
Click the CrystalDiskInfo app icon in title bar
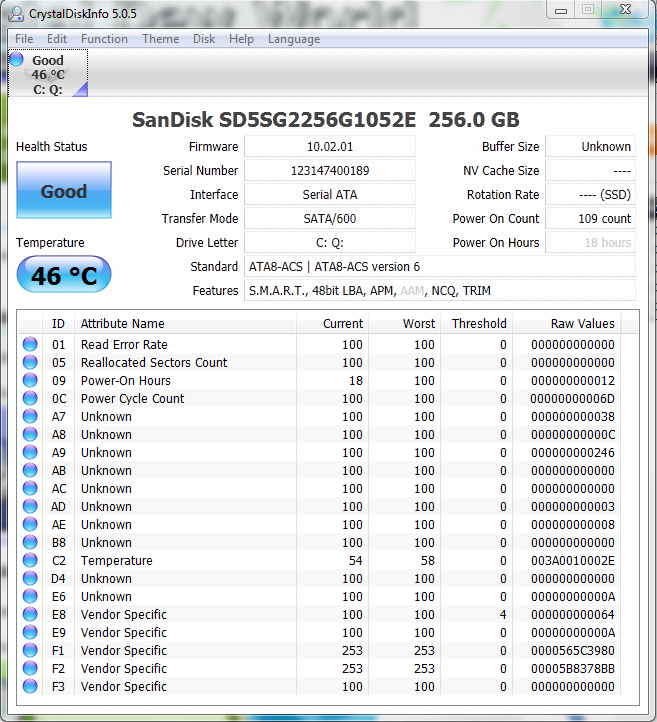pyautogui.click(x=15, y=12)
